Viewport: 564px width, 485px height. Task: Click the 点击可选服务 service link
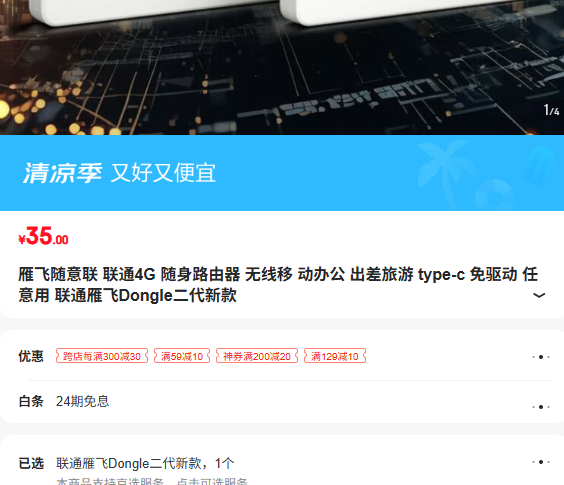coord(212,481)
